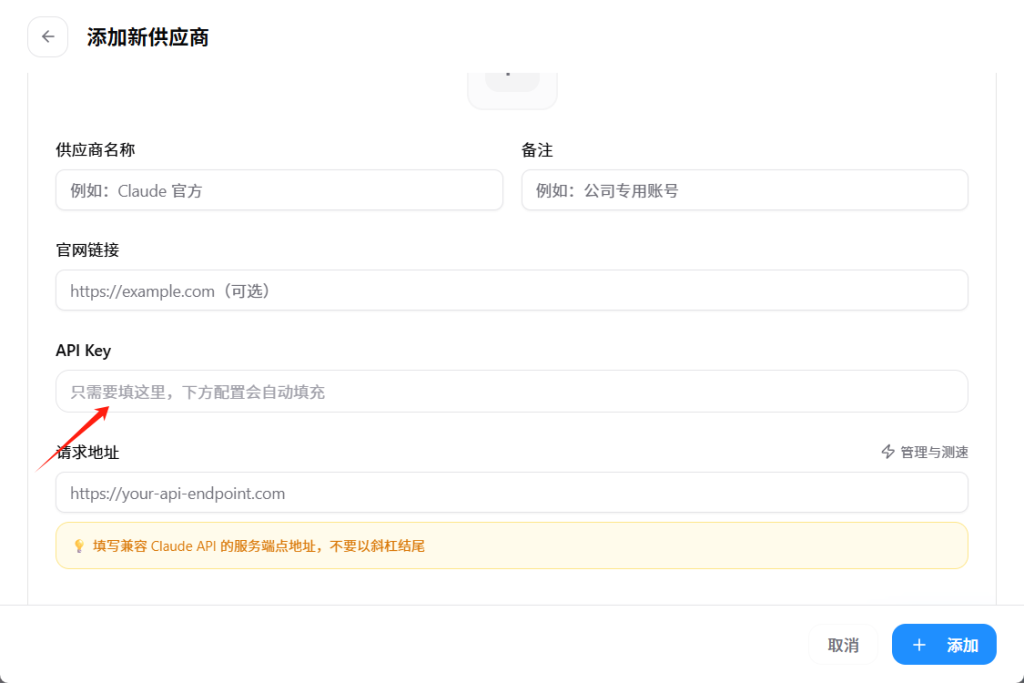Click the 请求地址 label

pyautogui.click(x=88, y=452)
